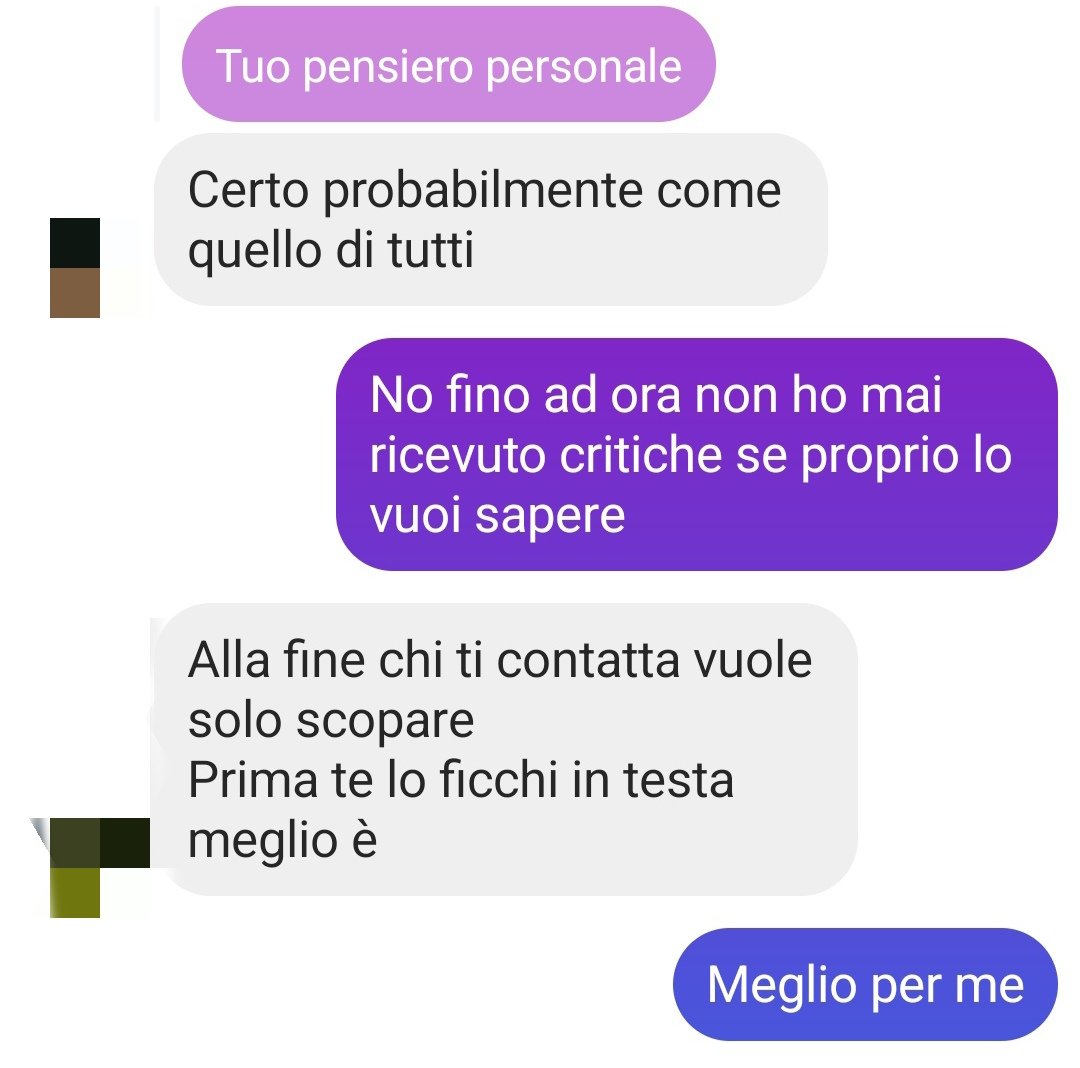Tap the "solo scopare" line of the received message
Image resolution: width=1080 pixels, height=1068 pixels.
[331, 721]
